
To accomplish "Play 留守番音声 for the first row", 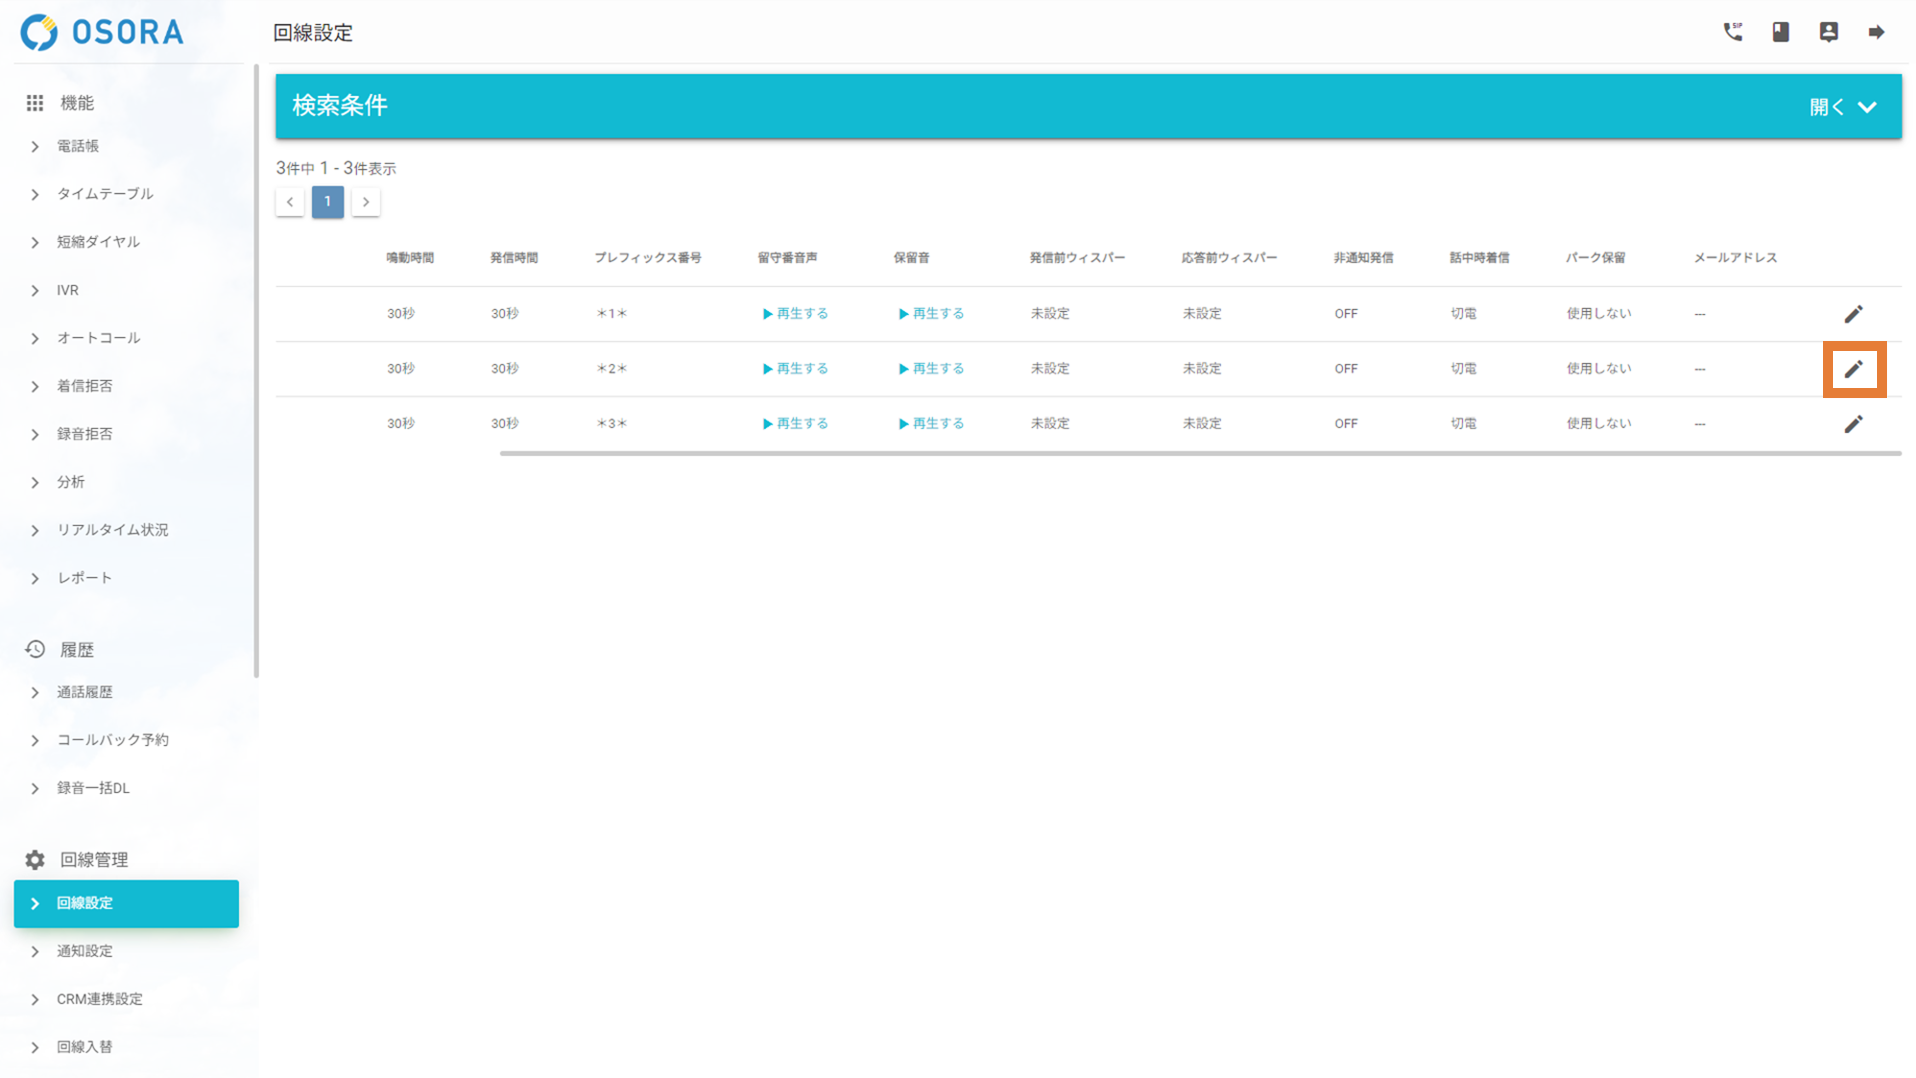I will 795,314.
